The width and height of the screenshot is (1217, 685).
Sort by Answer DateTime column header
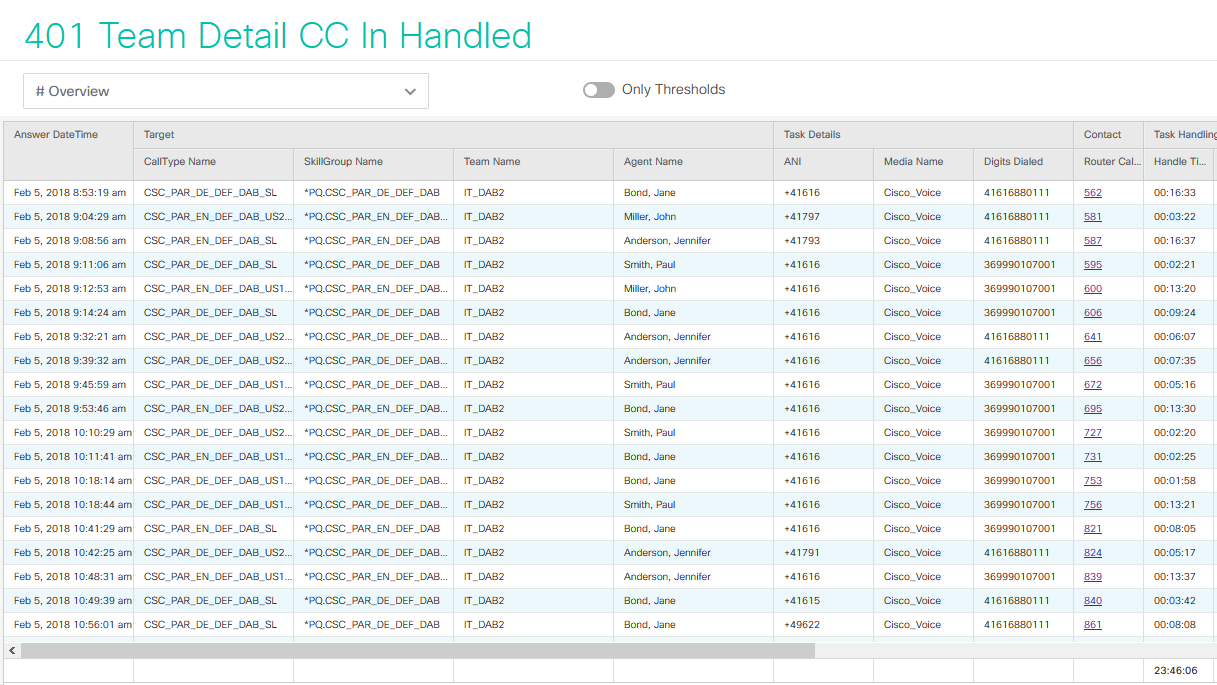coord(68,151)
